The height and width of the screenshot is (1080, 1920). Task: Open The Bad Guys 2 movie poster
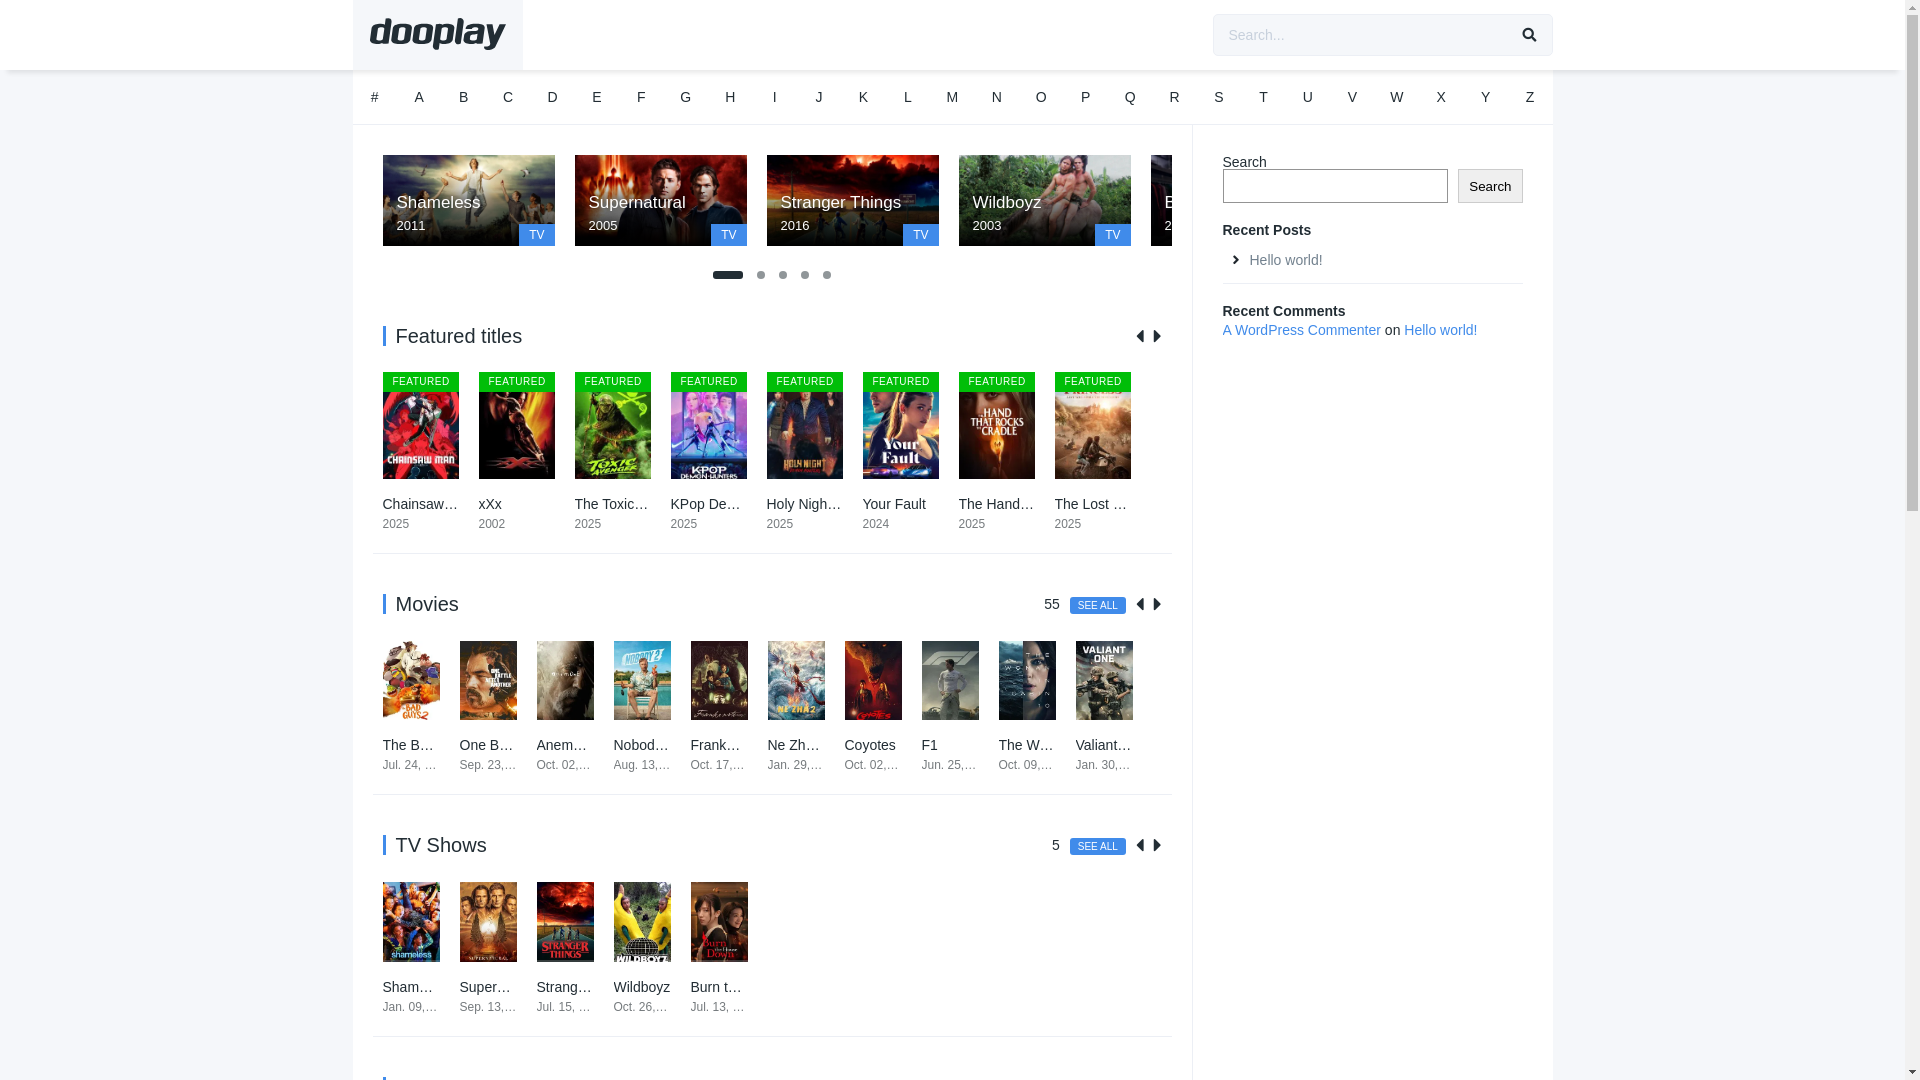point(411,680)
